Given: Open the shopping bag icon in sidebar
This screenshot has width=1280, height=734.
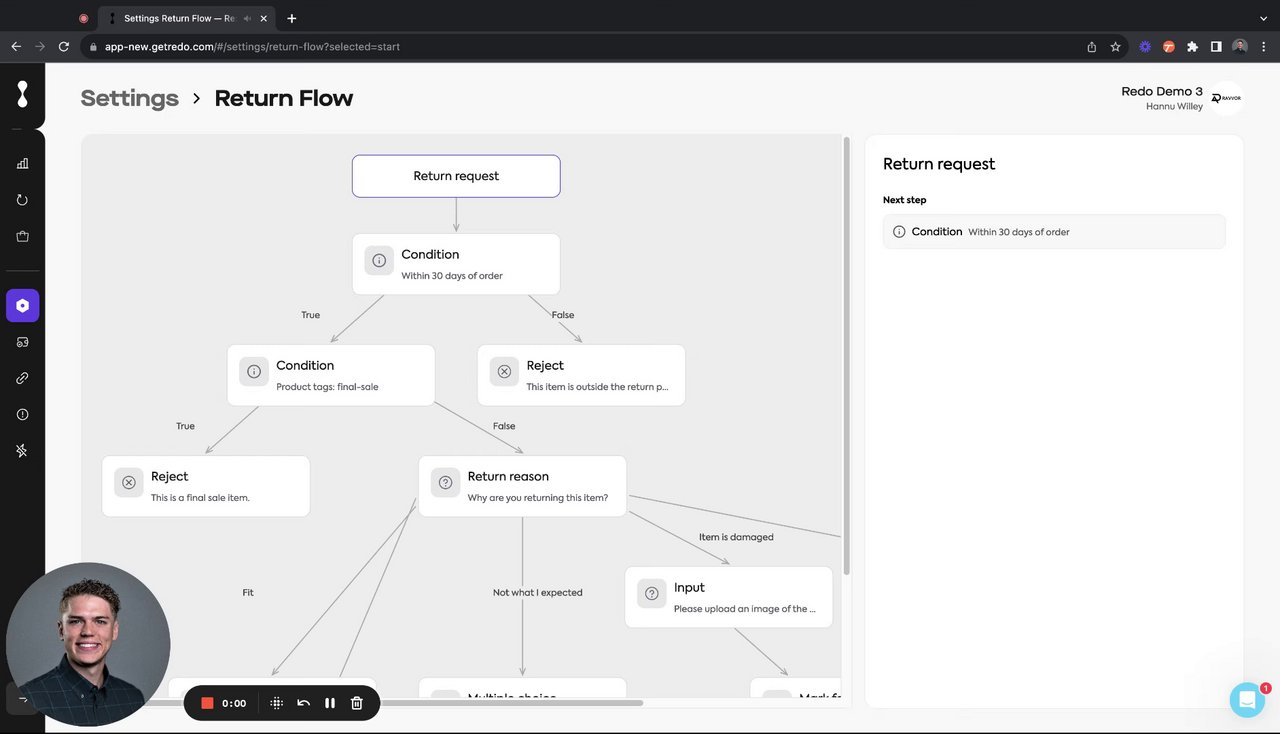Looking at the screenshot, I should (x=22, y=237).
